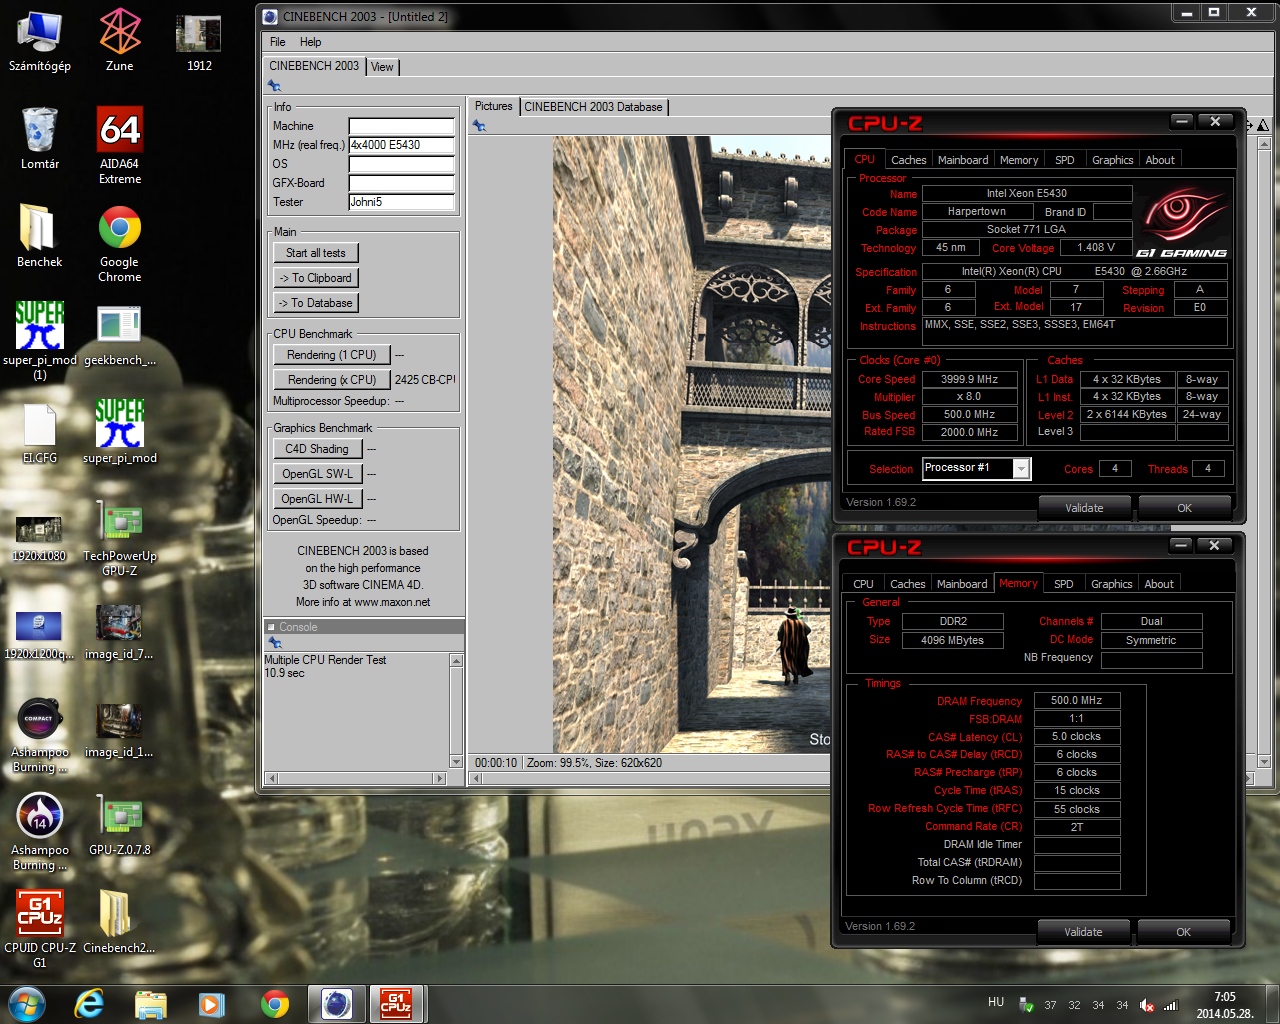This screenshot has width=1280, height=1024.
Task: Click OK in lower CPU-Z window
Action: click(x=1183, y=932)
